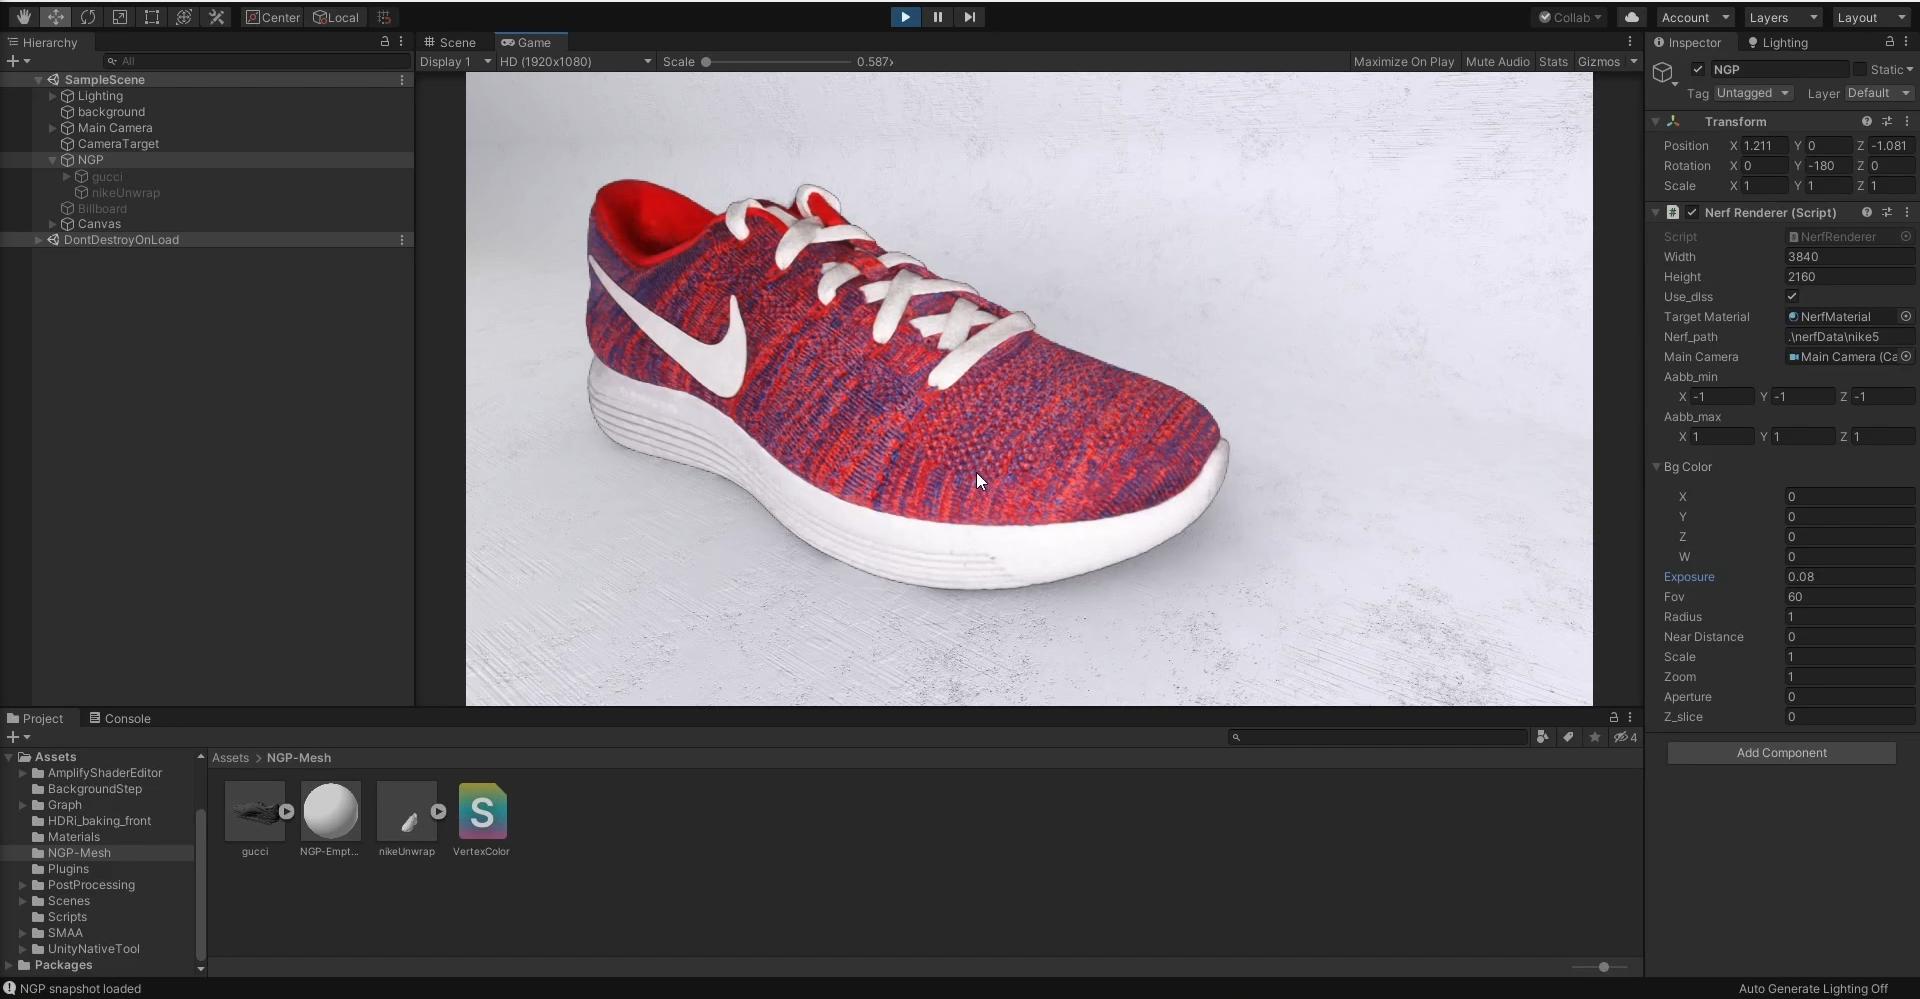1920x999 pixels.
Task: Open Transform preset selector icon
Action: [1887, 121]
